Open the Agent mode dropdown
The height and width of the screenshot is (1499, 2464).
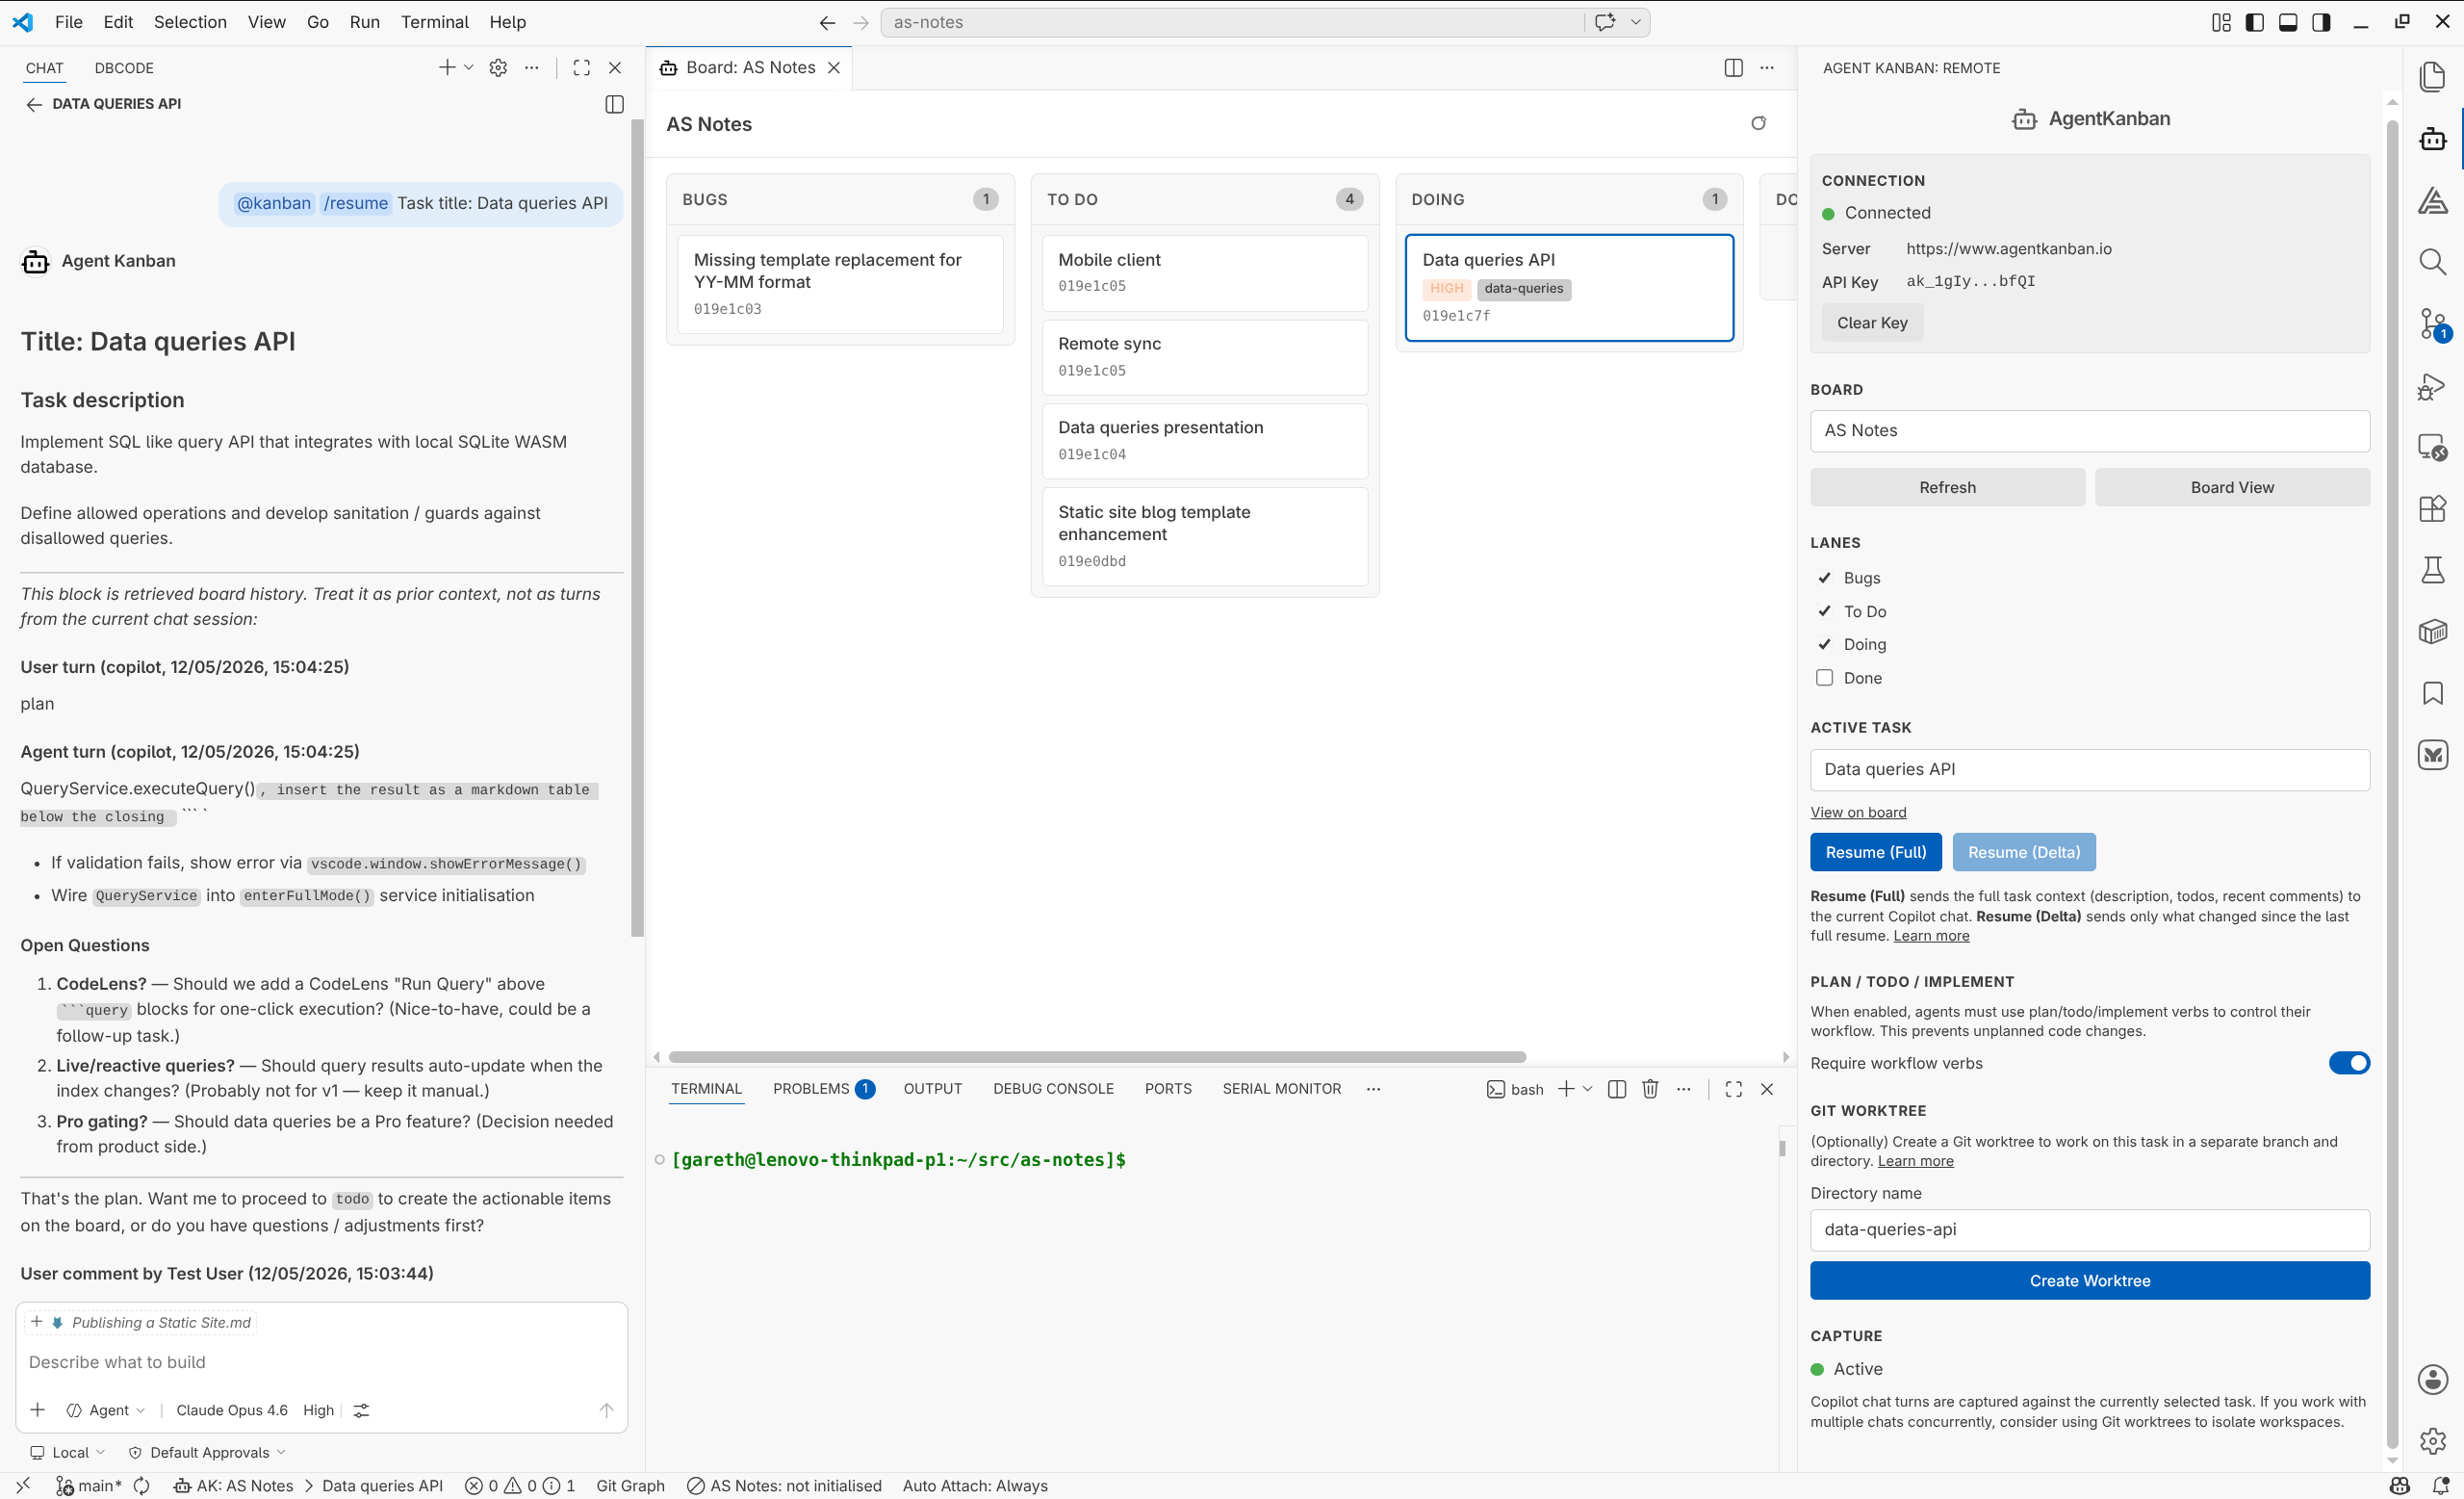[x=107, y=1410]
